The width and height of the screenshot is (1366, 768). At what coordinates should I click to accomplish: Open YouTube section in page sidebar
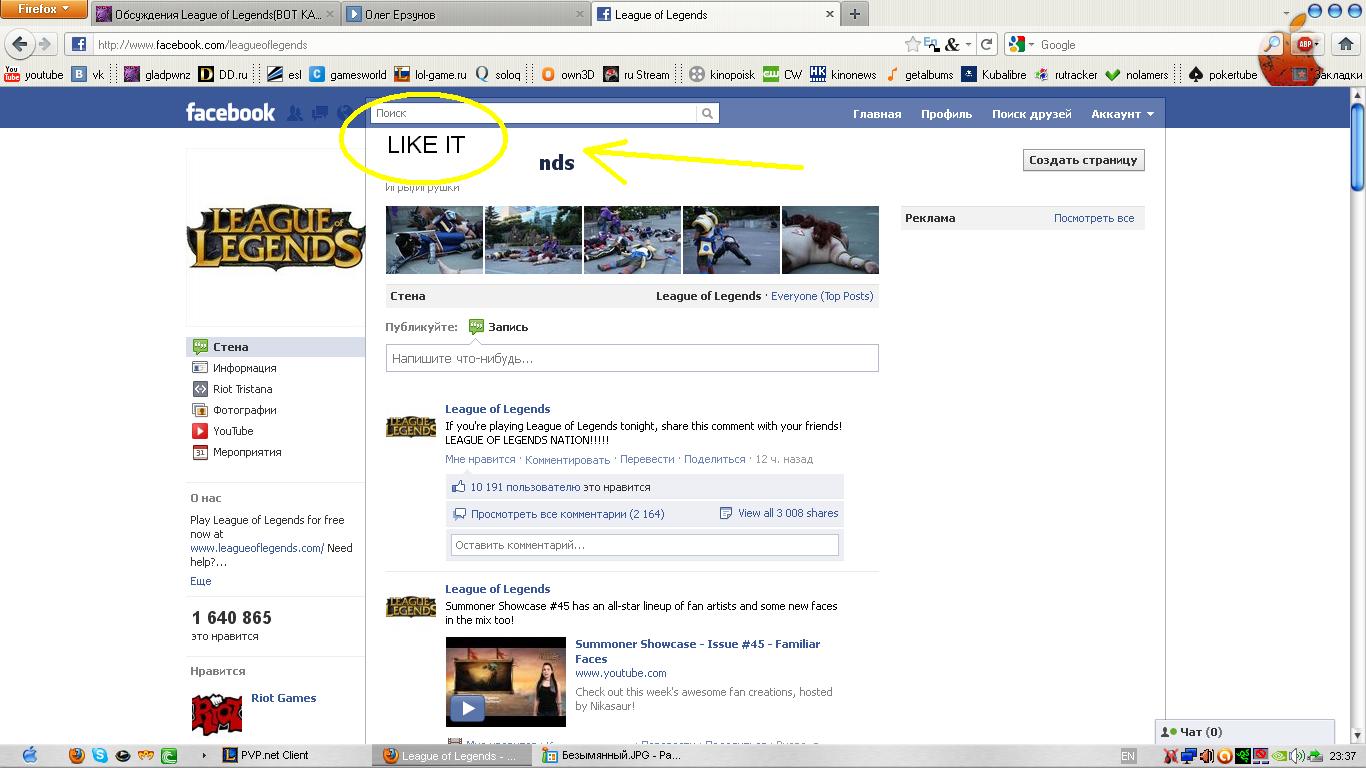click(232, 431)
